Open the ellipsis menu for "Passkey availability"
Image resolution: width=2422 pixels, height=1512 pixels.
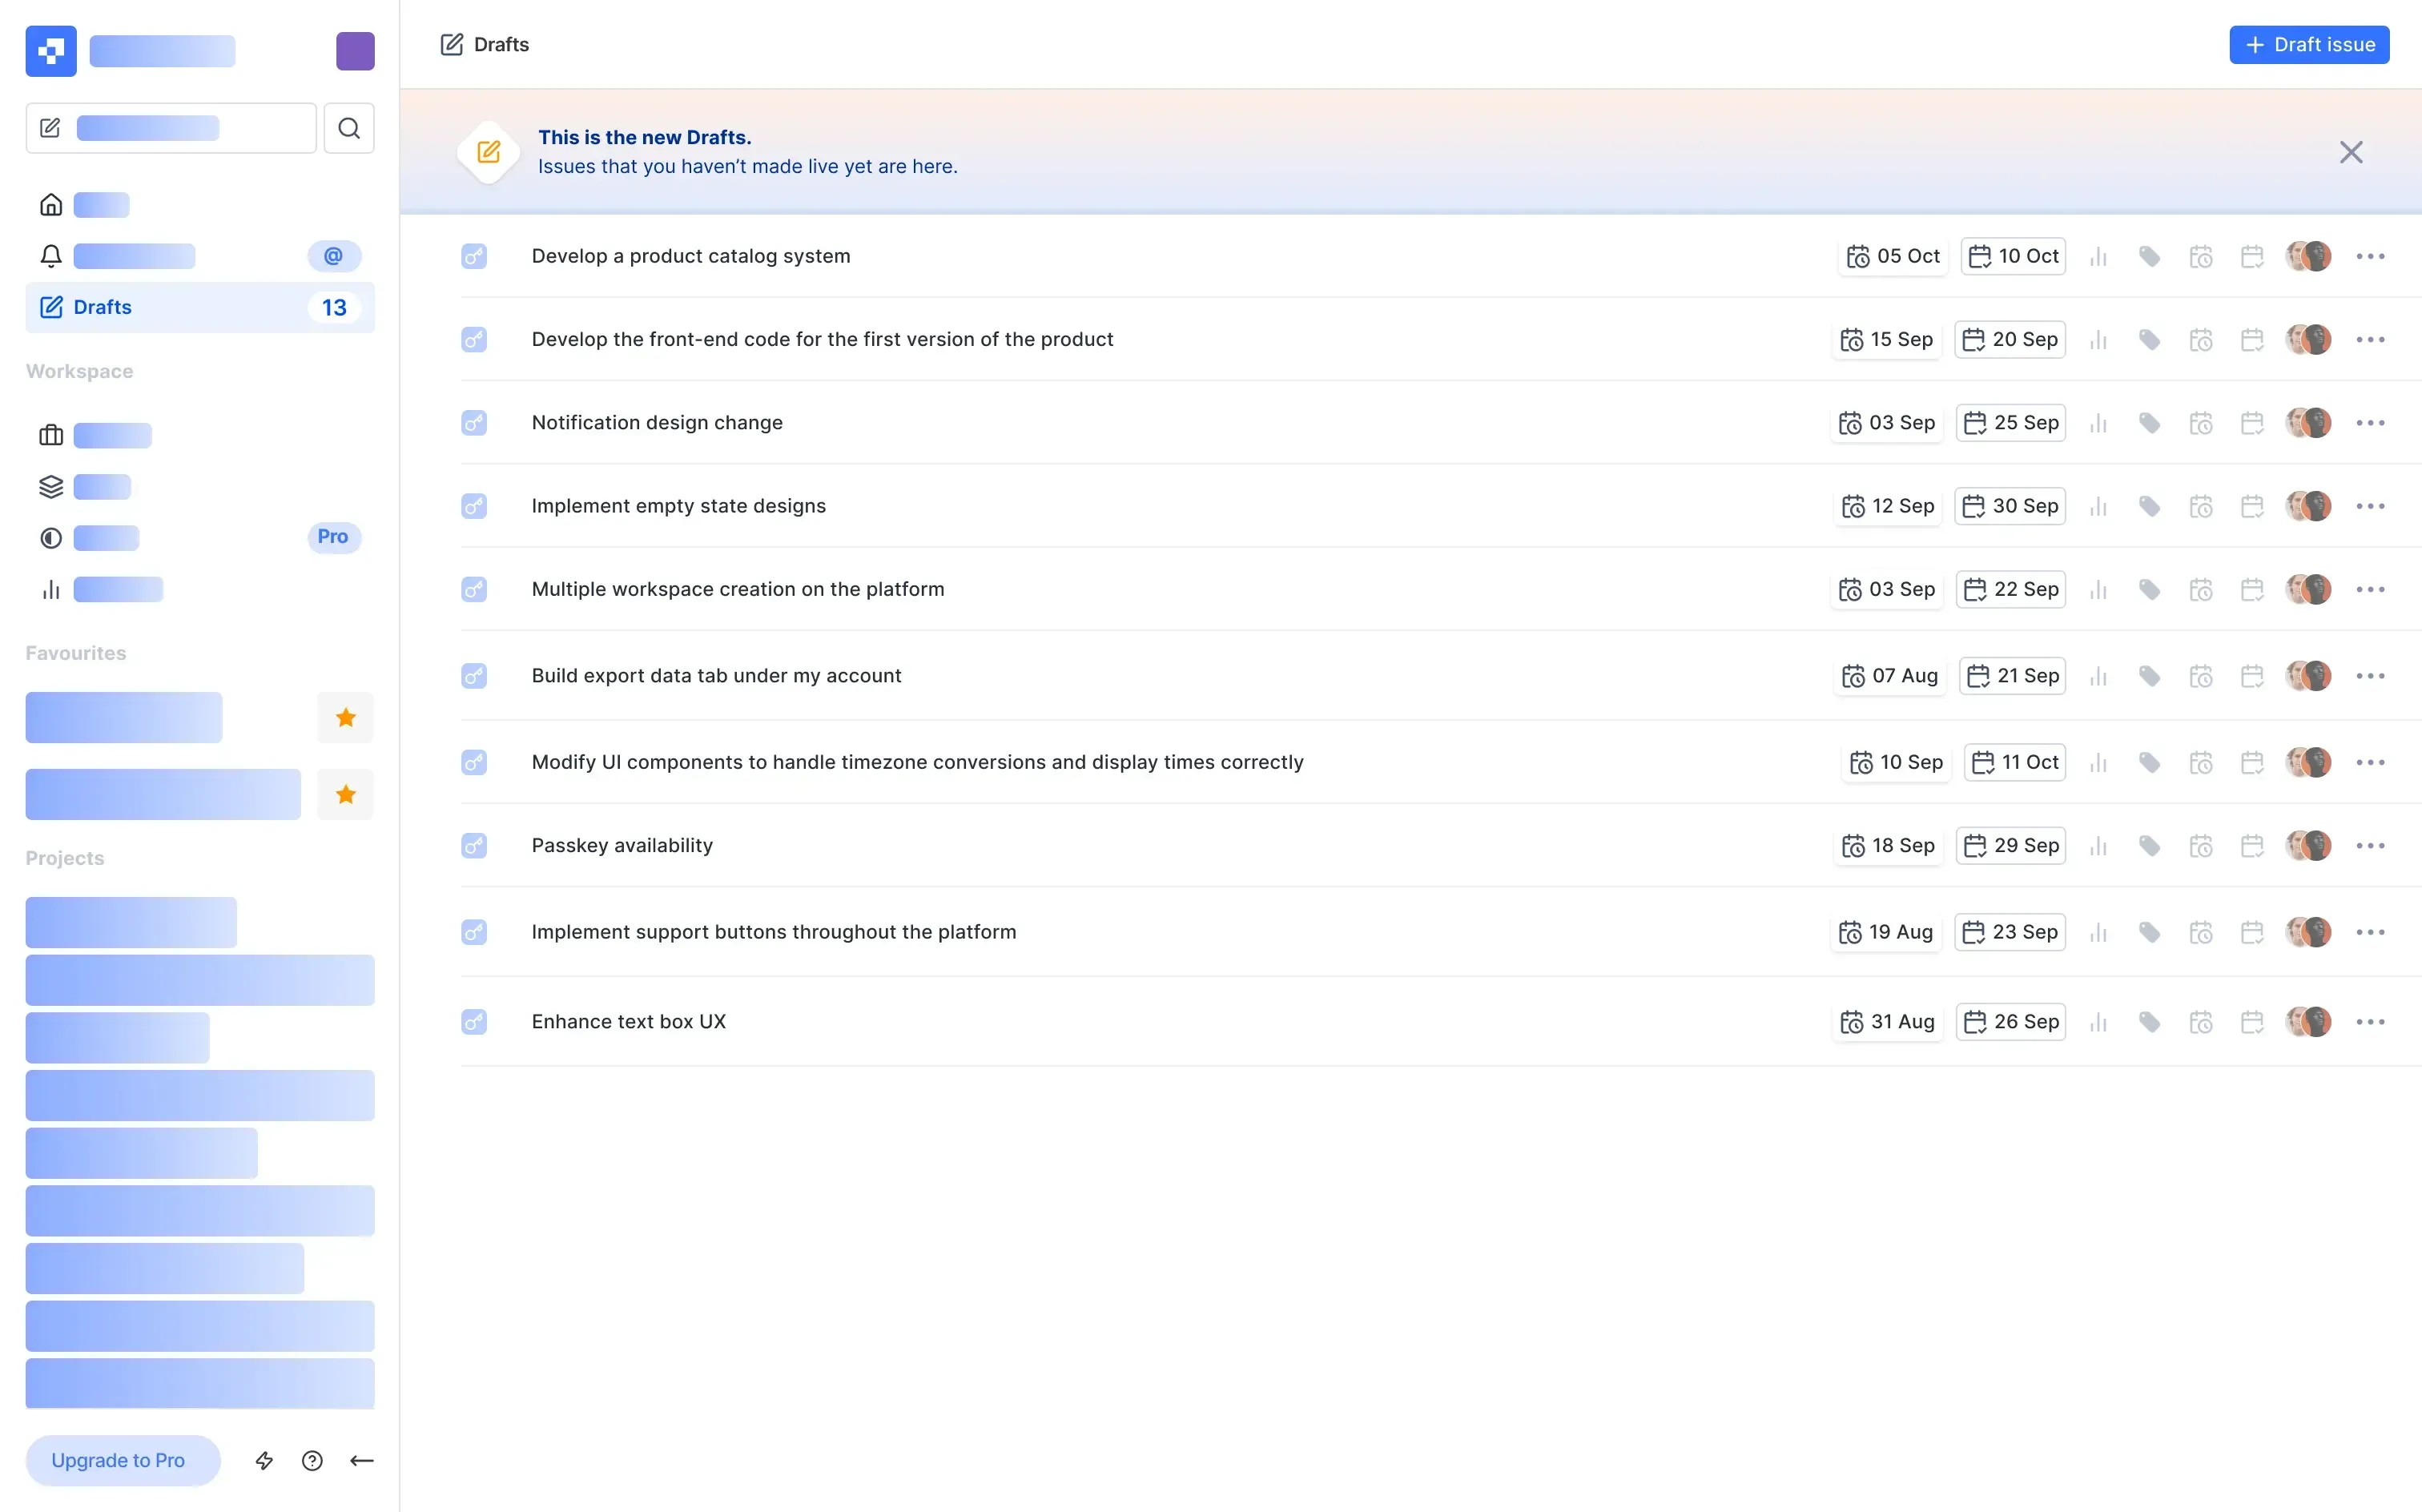pos(2372,845)
